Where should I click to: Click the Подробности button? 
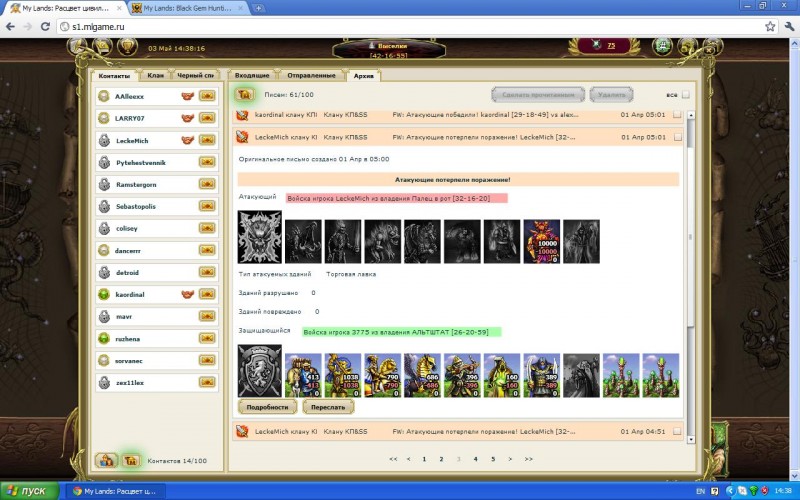267,407
